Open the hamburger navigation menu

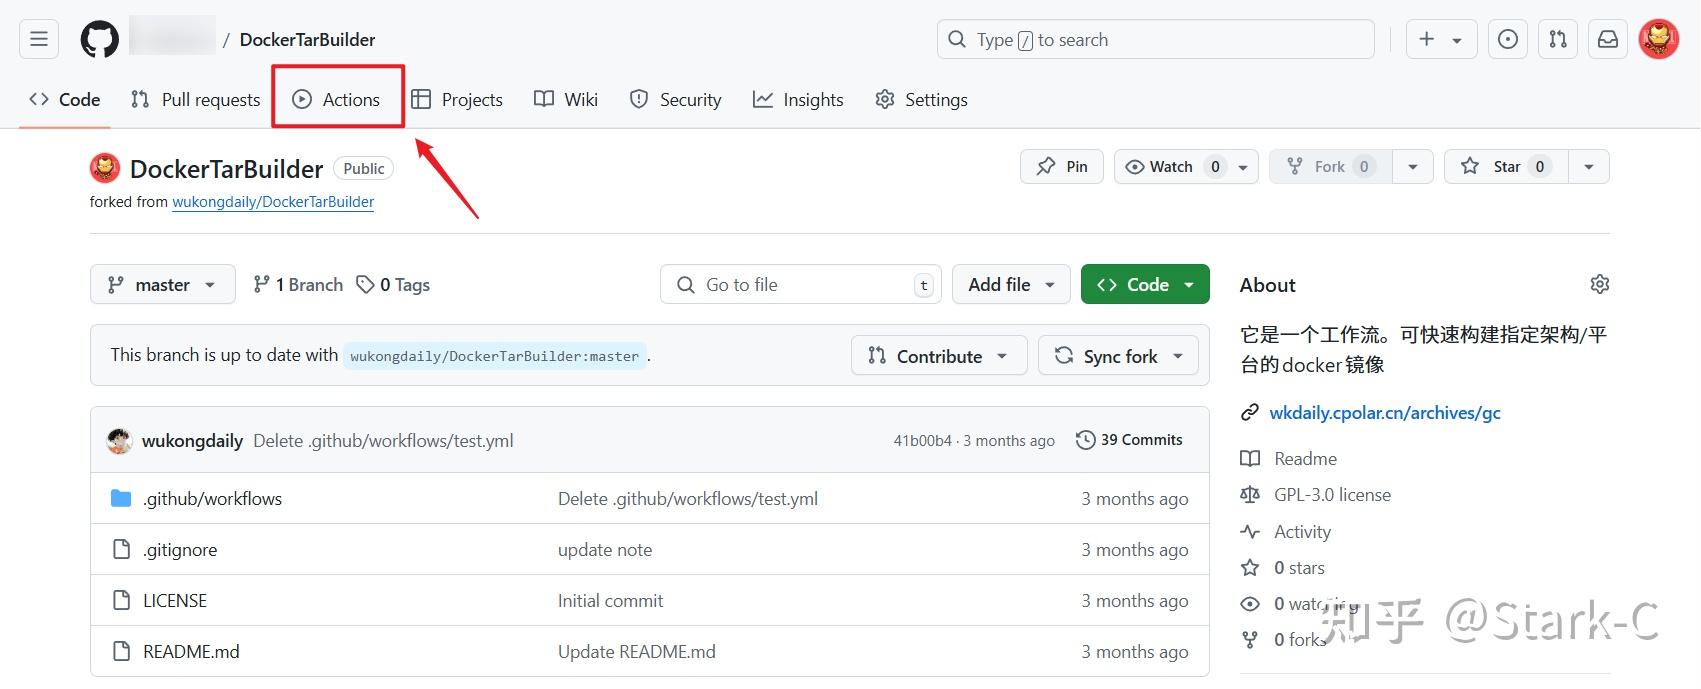(x=39, y=40)
